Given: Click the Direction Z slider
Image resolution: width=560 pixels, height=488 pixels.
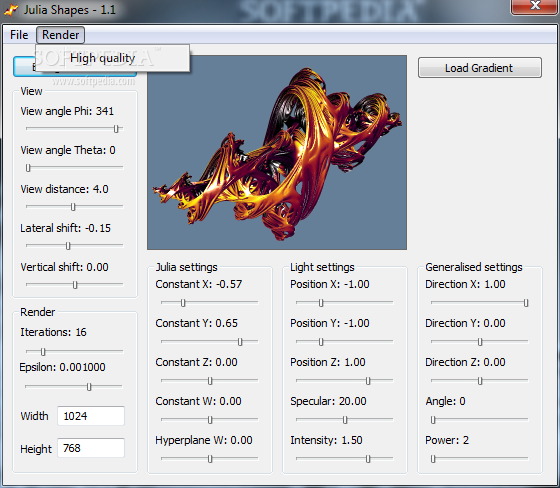Looking at the screenshot, I should coord(479,380).
